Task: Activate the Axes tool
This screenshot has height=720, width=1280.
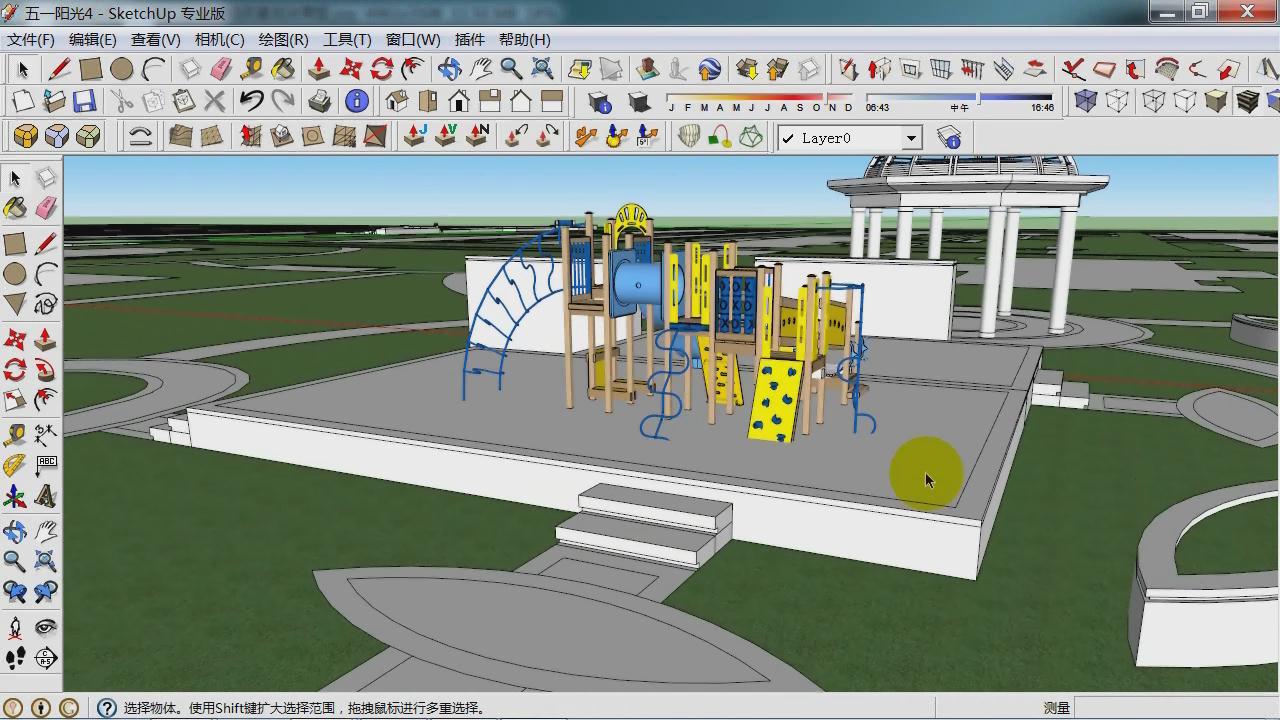Action: click(x=15, y=496)
